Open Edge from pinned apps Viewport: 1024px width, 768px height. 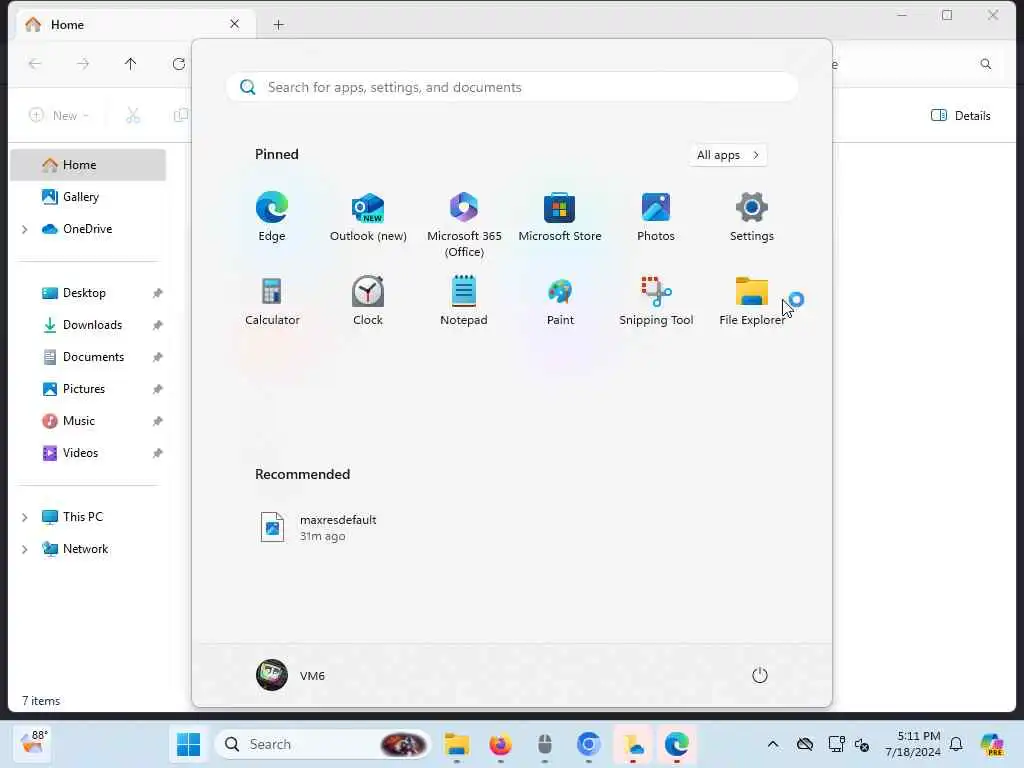pos(272,217)
